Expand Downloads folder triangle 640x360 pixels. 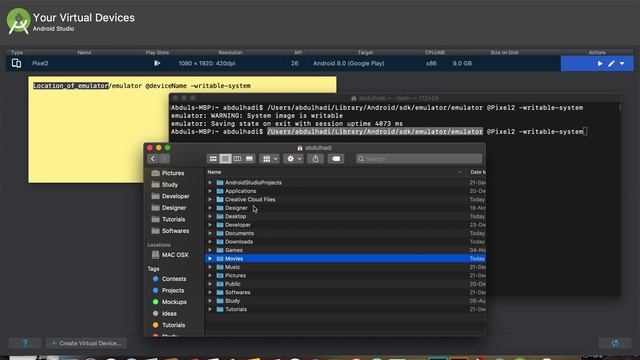click(210, 242)
